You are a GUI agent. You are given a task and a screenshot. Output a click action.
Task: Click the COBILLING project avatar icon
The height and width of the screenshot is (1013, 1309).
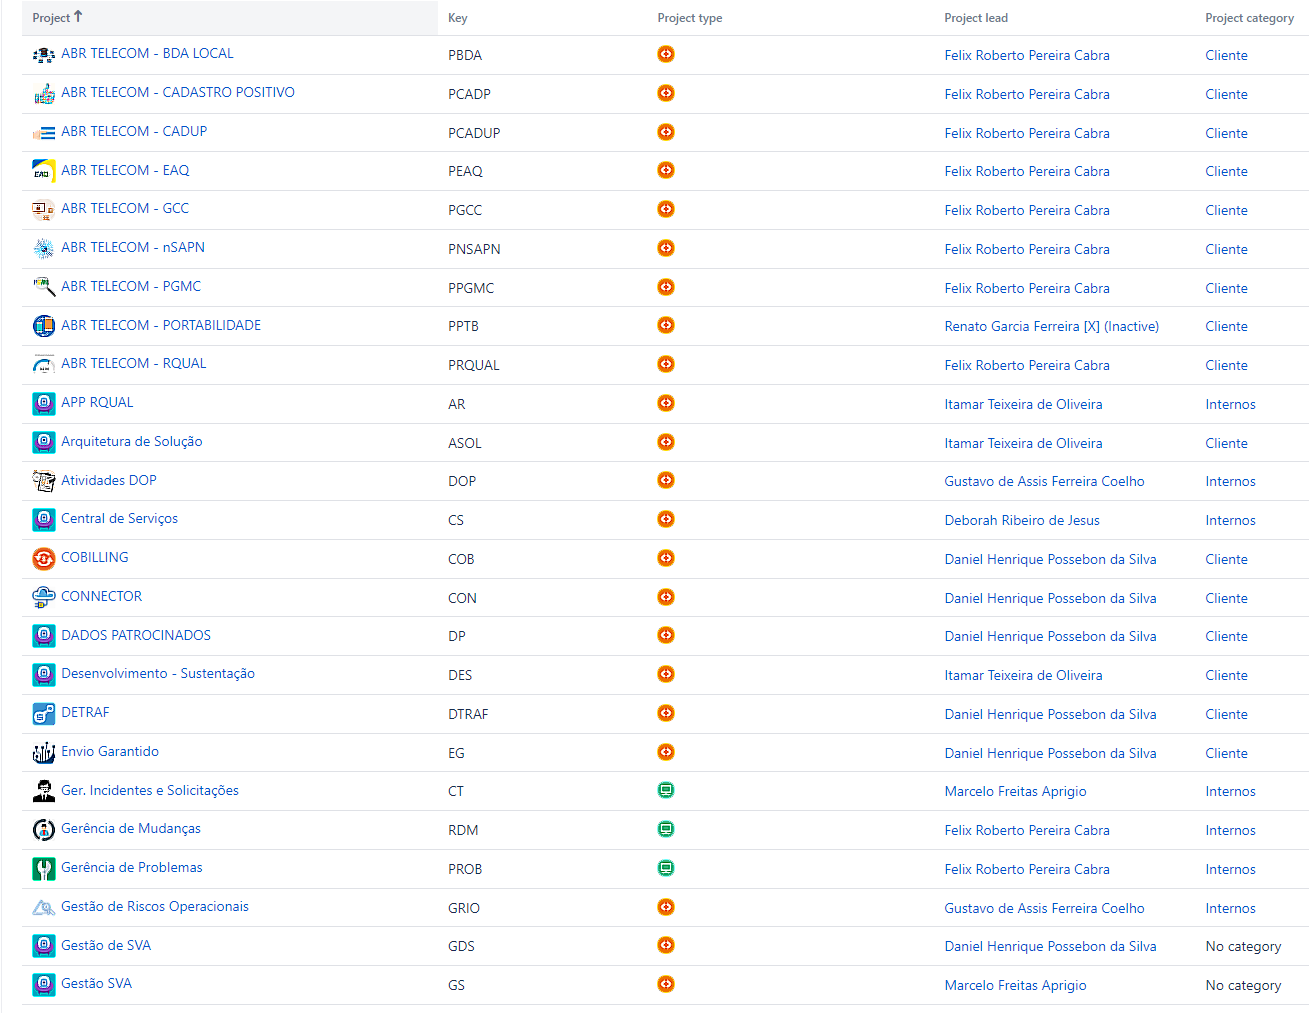(43, 559)
